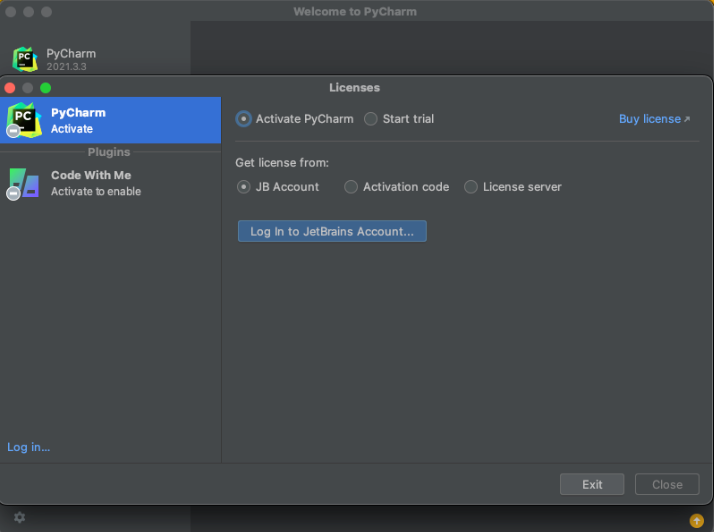714x532 pixels.
Task: Open the Buy license link
Action: 649,119
